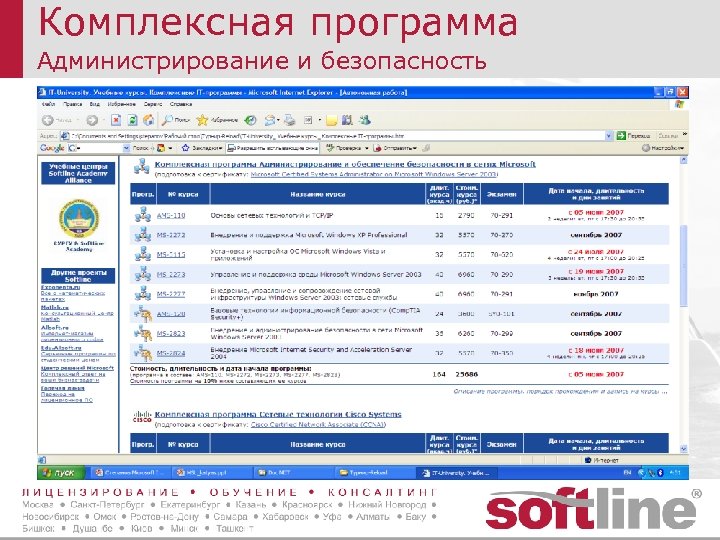The image size is (720, 540).
Task: Open the AMS-110 course link
Action: [171, 215]
